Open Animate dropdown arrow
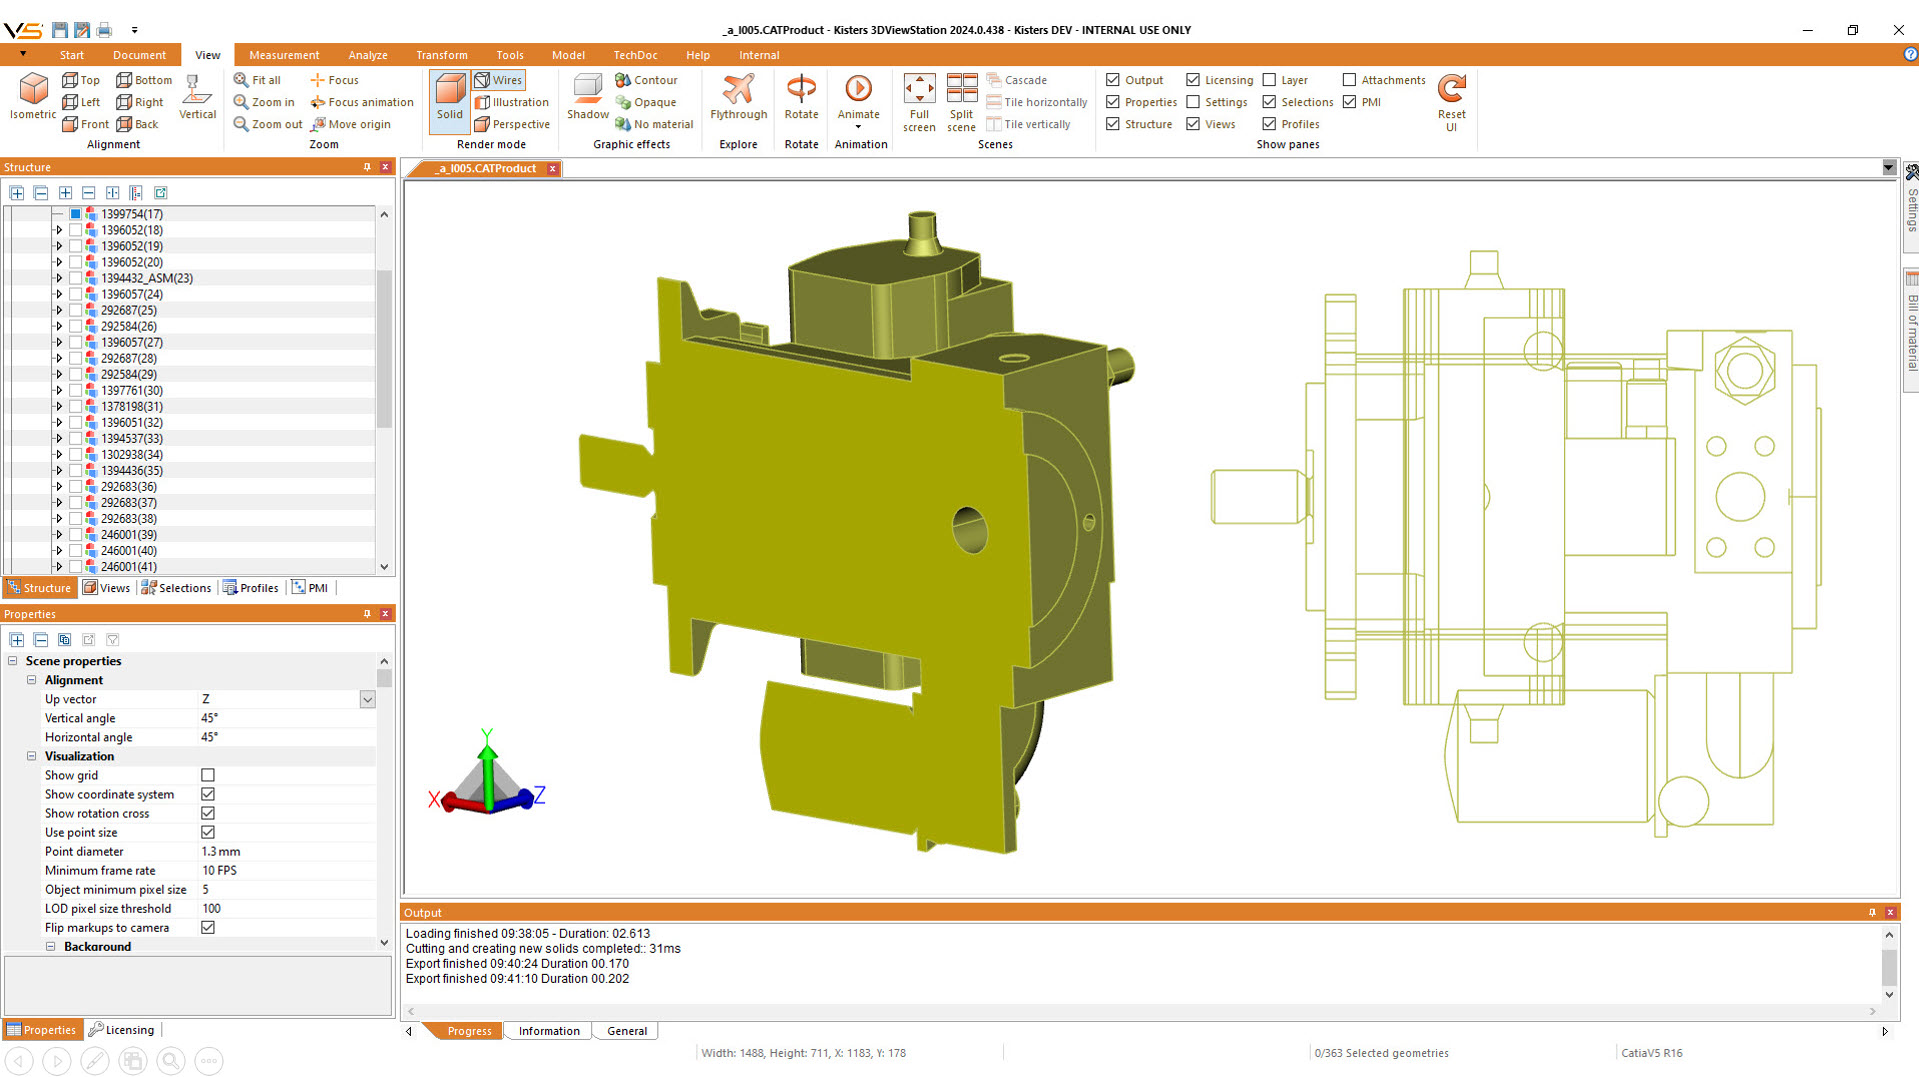1919x1077 pixels. coord(858,127)
